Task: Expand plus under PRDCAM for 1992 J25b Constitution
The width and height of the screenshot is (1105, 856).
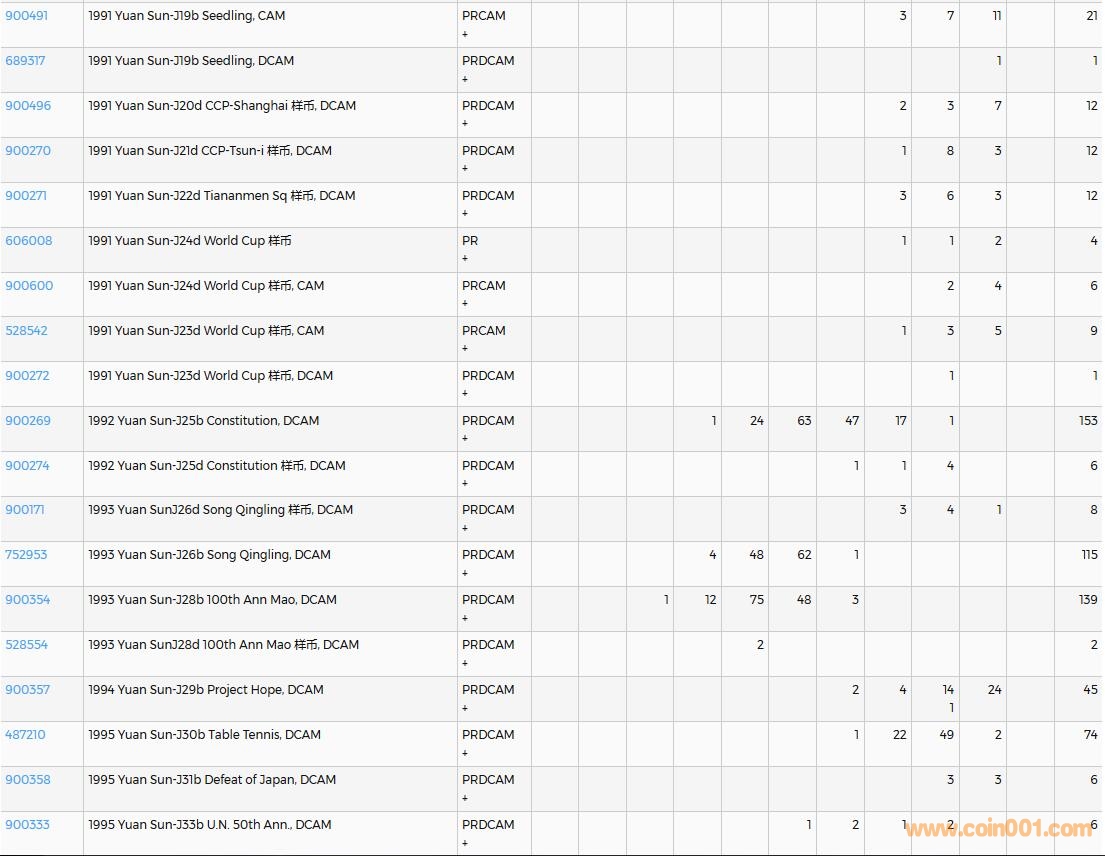Action: [x=465, y=439]
